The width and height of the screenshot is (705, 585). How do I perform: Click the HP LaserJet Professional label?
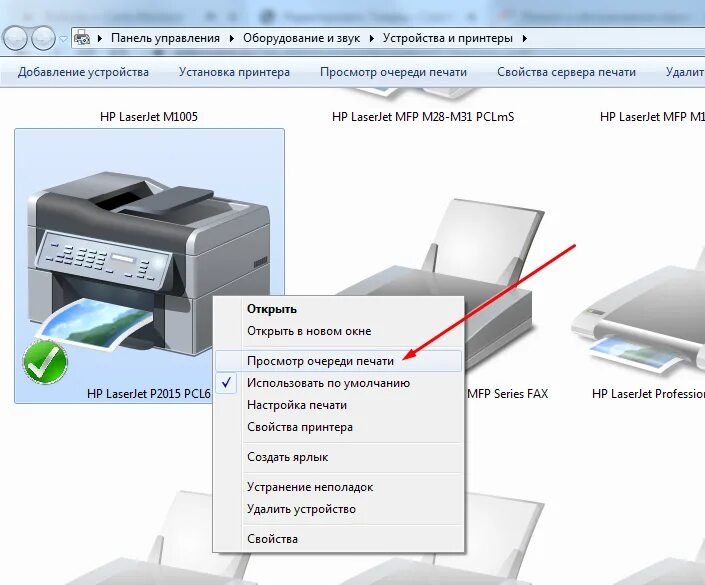coord(648,394)
